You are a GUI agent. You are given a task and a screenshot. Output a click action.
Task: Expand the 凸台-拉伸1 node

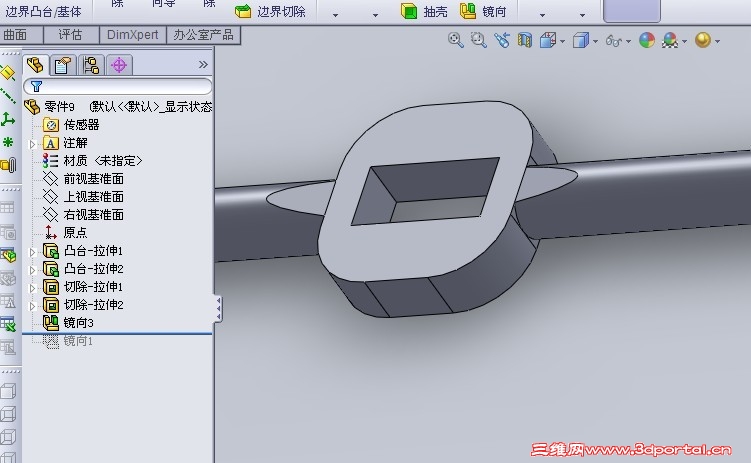(x=32, y=252)
